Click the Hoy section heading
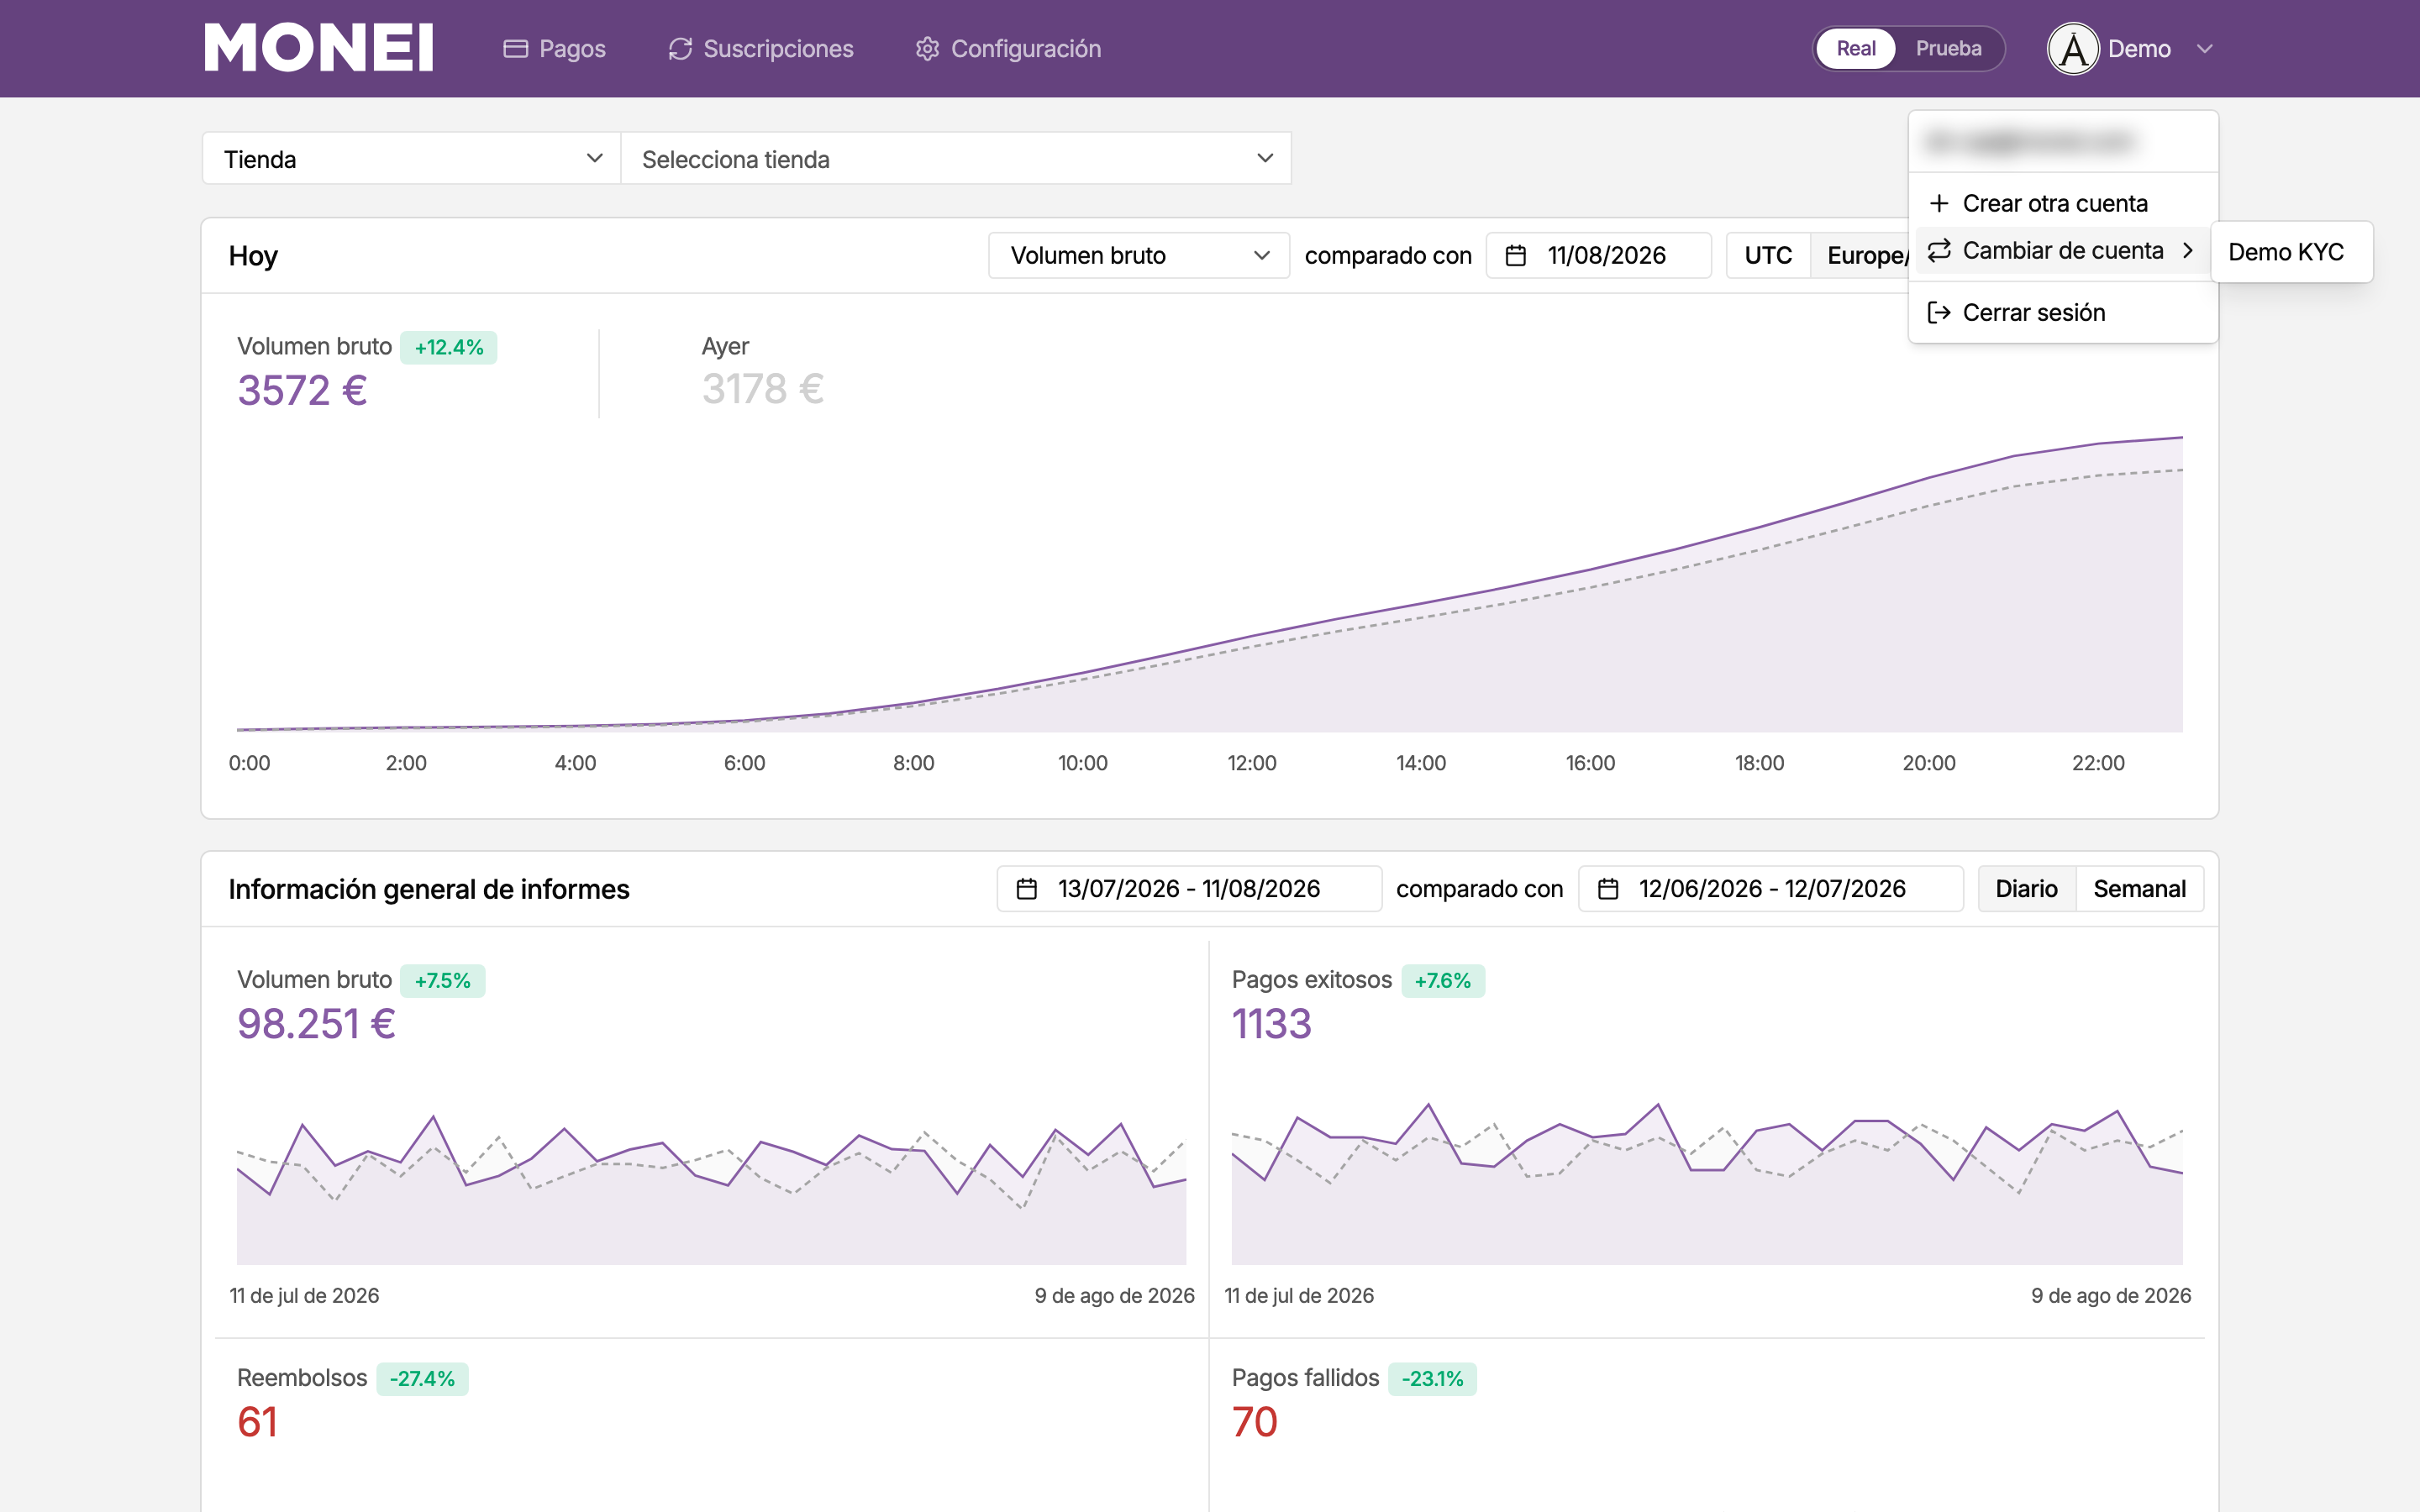Image resolution: width=2420 pixels, height=1512 pixels. tap(253, 256)
